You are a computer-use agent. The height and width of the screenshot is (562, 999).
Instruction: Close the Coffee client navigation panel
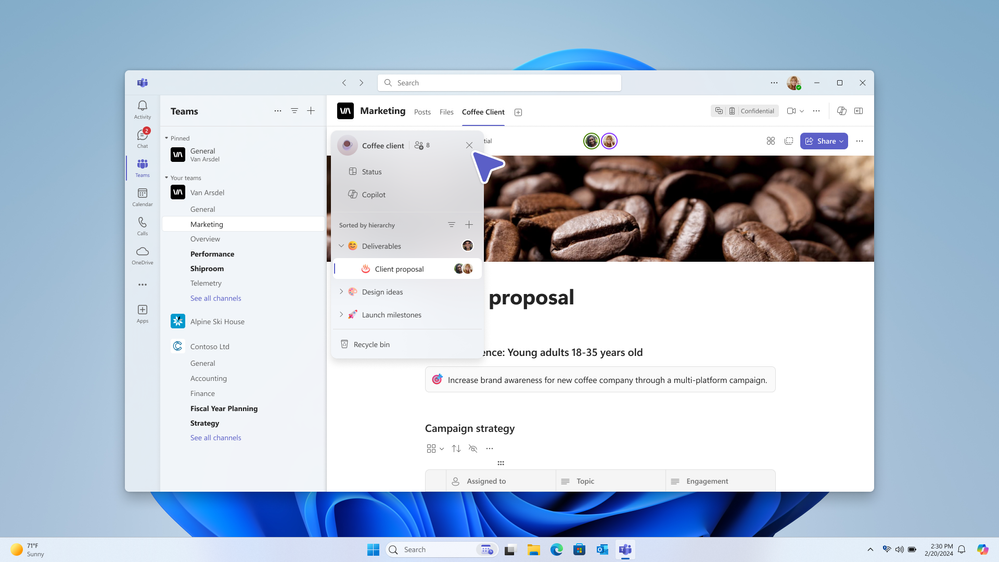[469, 145]
